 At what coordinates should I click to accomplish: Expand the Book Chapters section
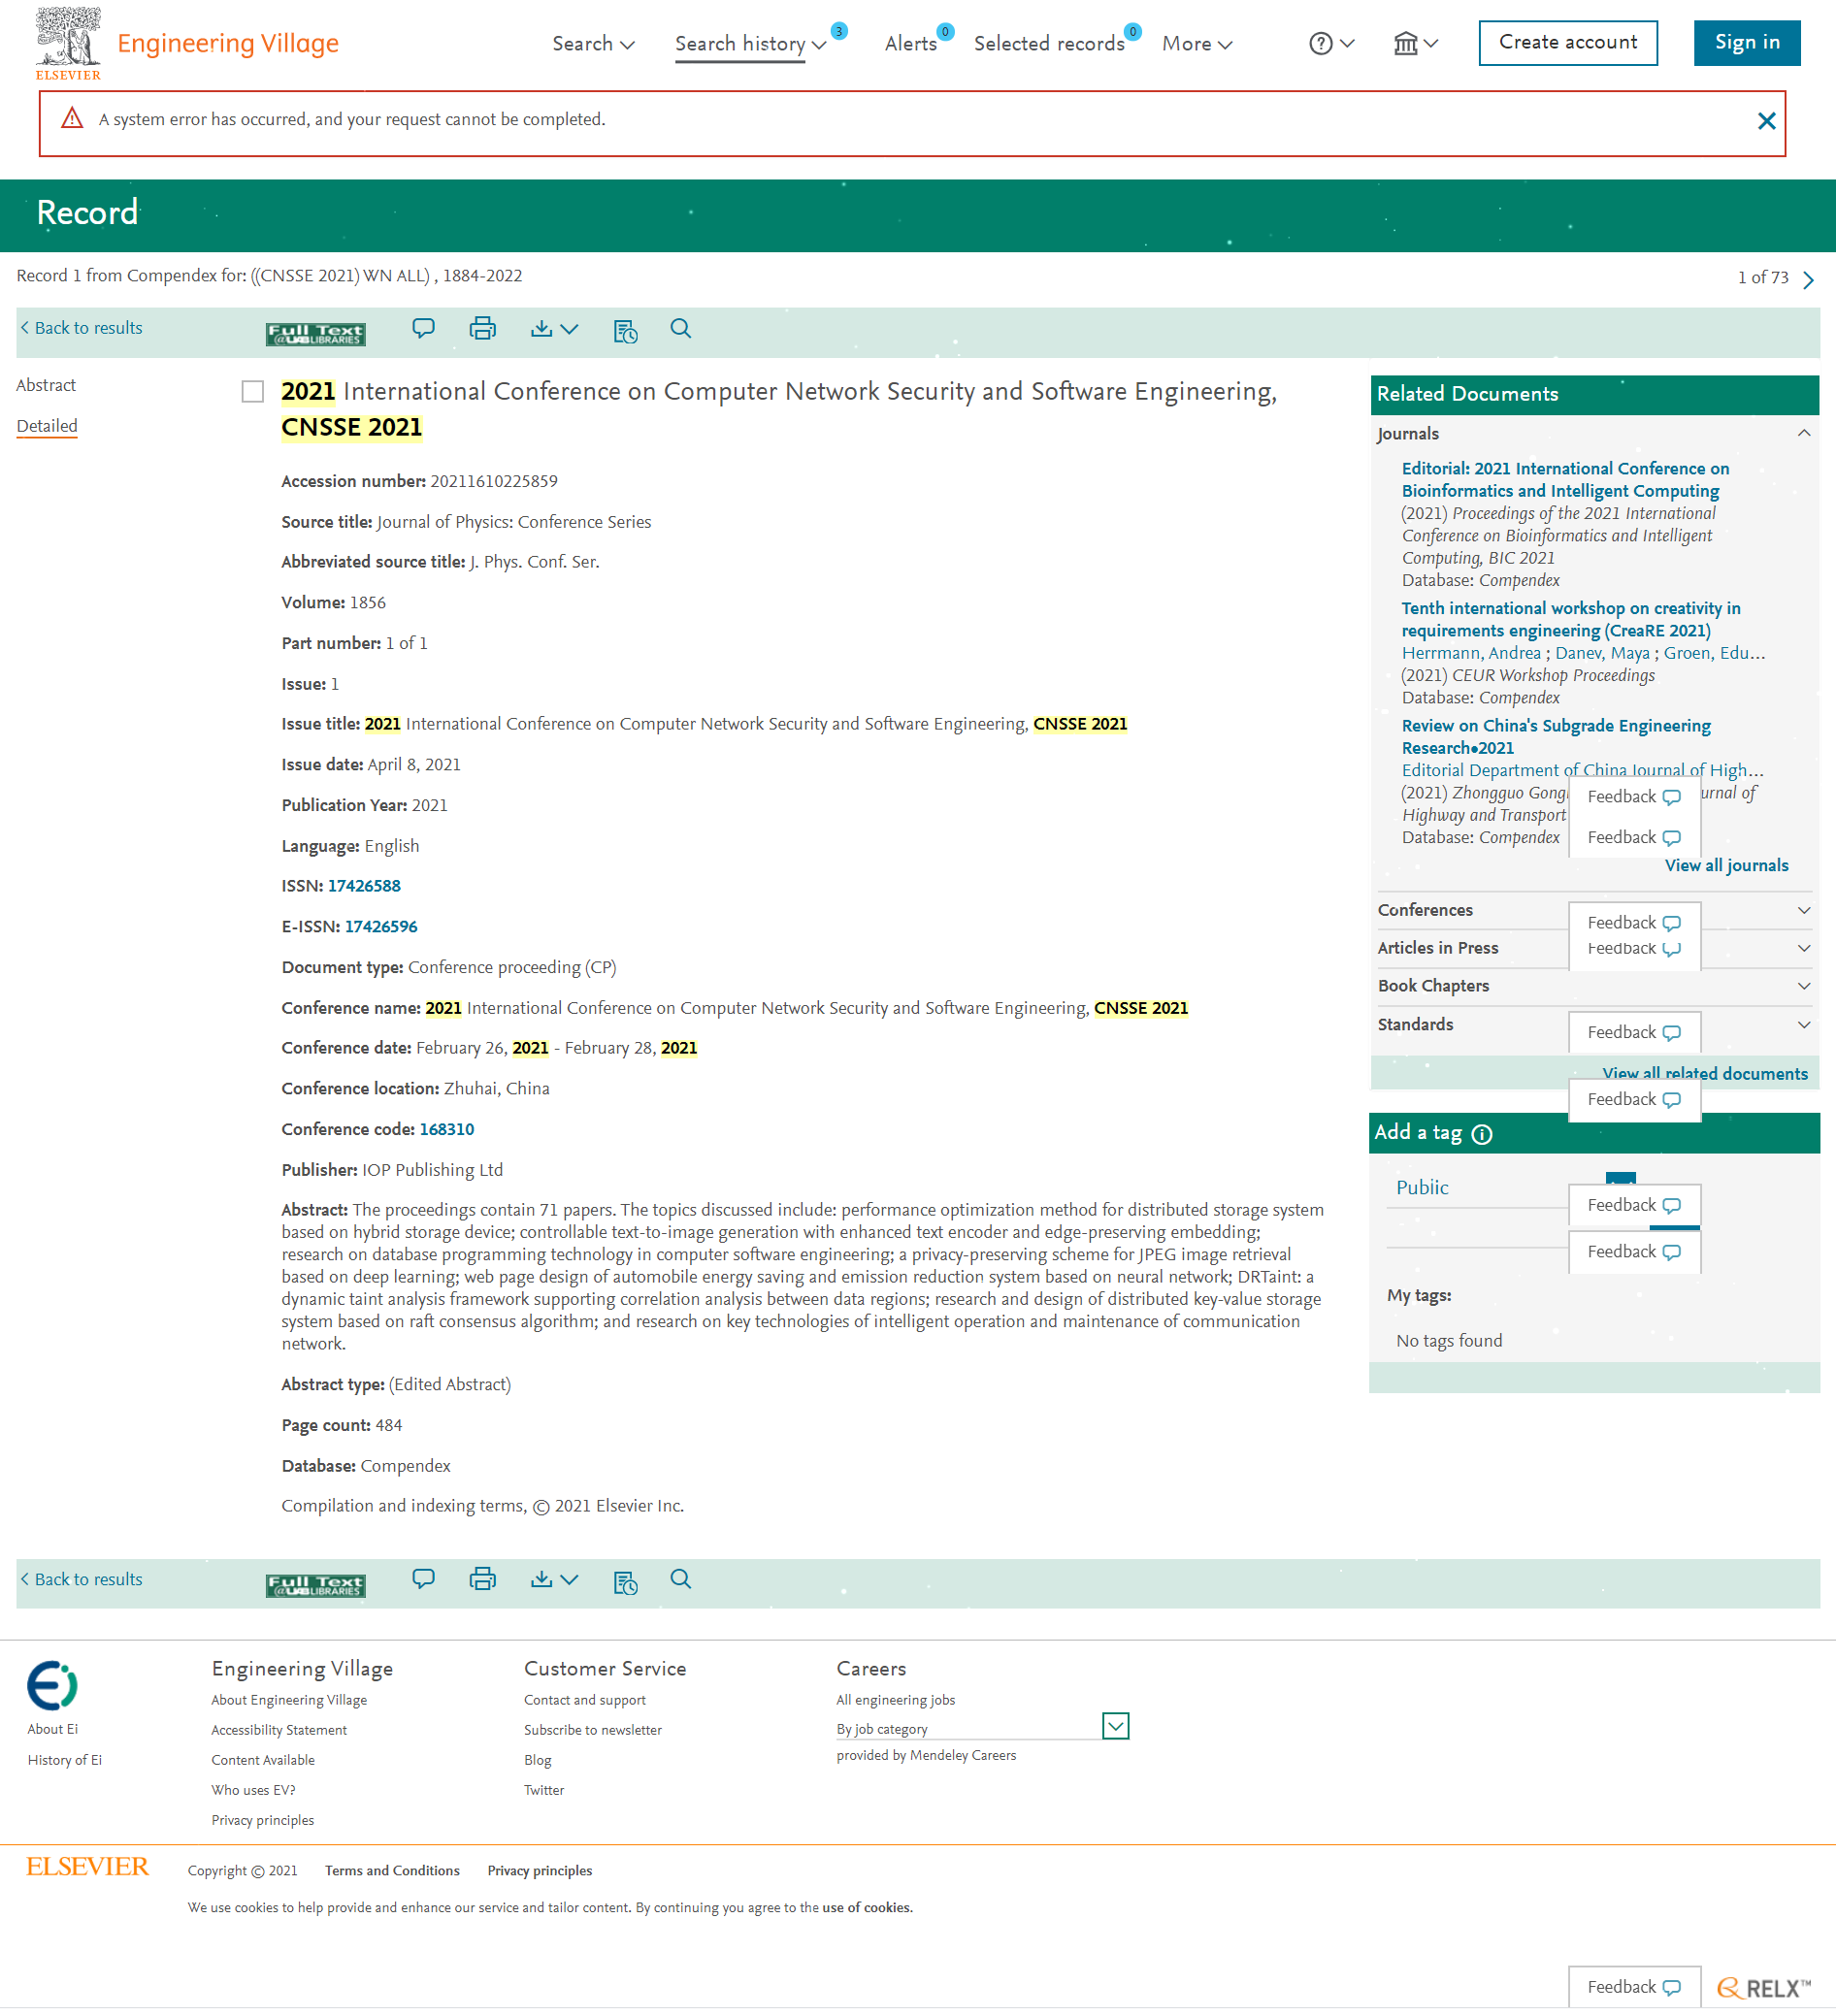[x=1804, y=986]
